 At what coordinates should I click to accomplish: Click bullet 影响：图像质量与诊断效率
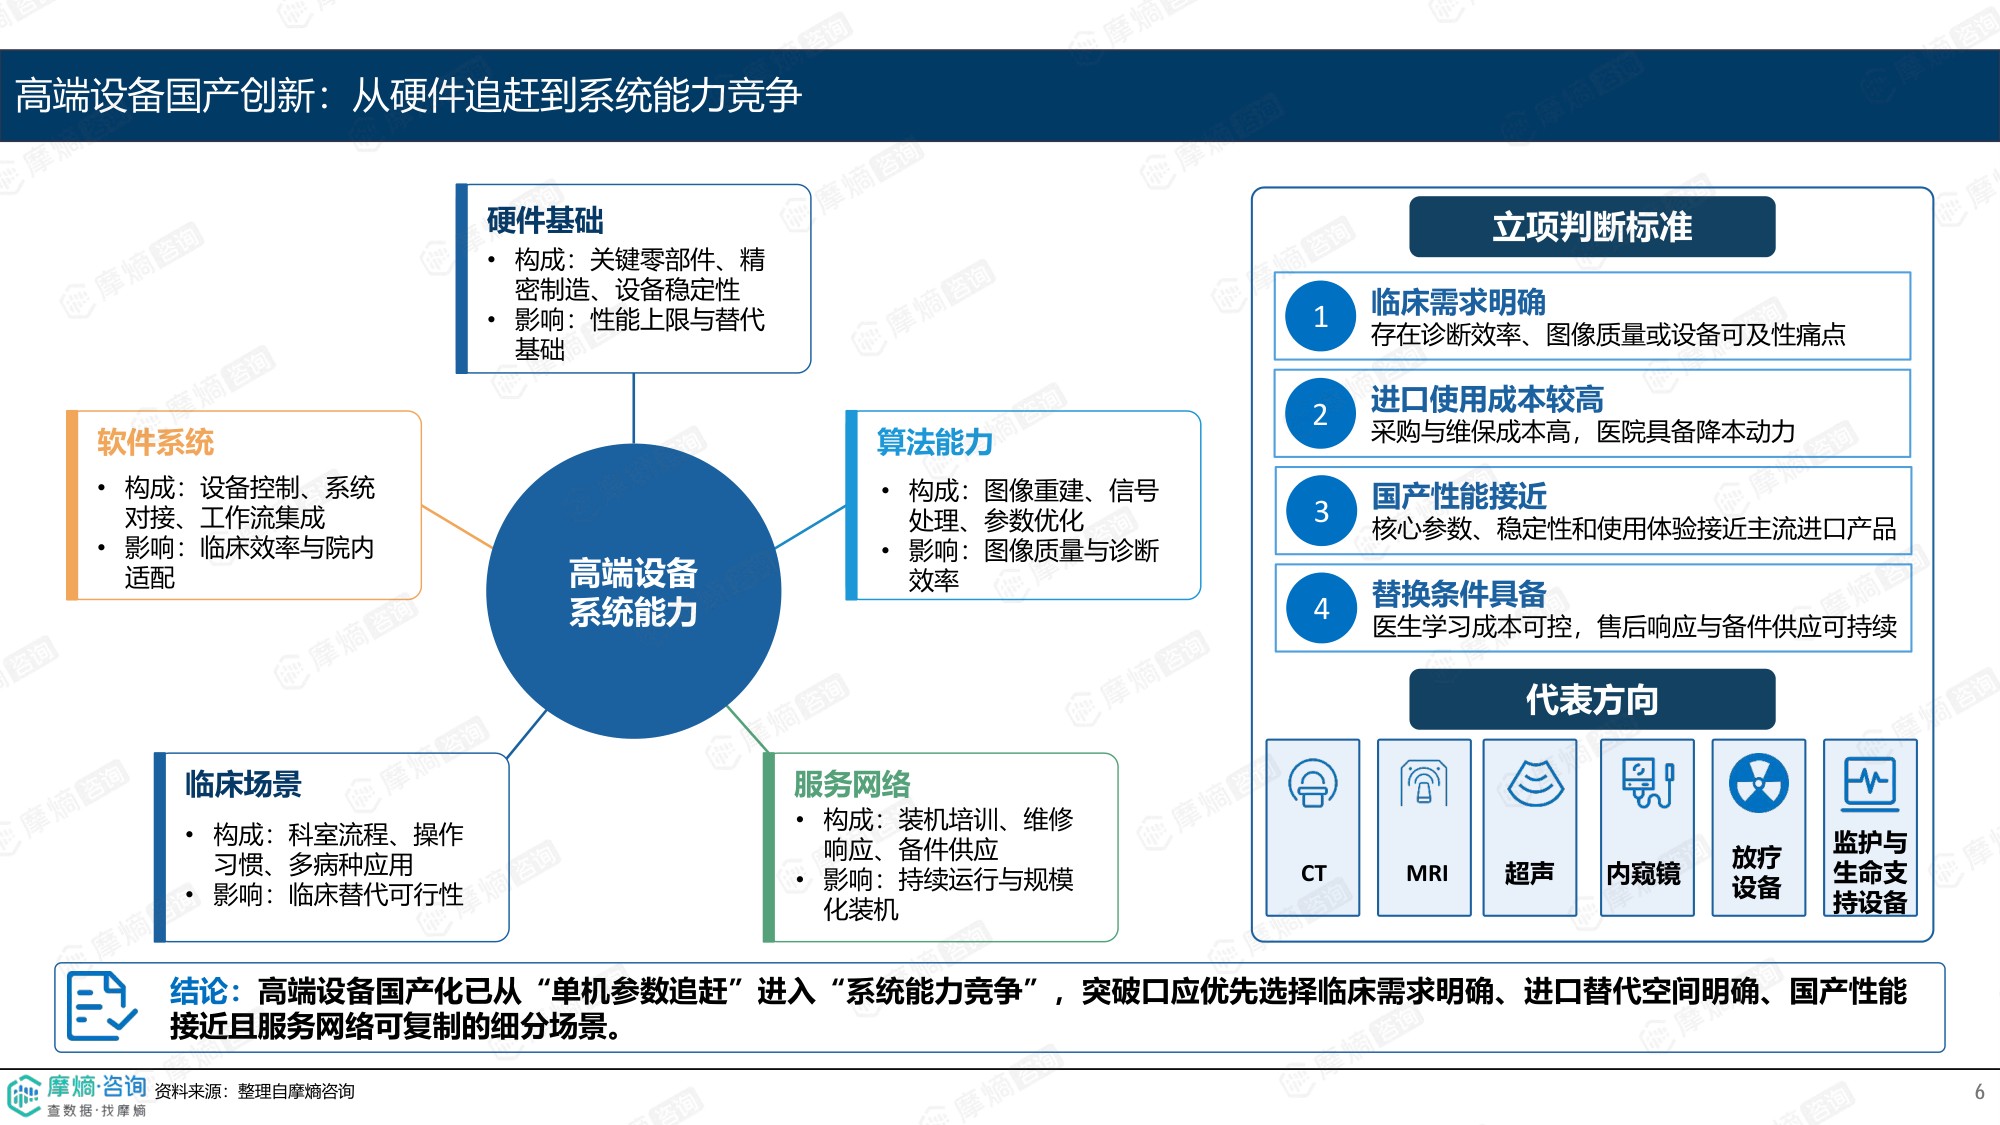pos(1033,565)
